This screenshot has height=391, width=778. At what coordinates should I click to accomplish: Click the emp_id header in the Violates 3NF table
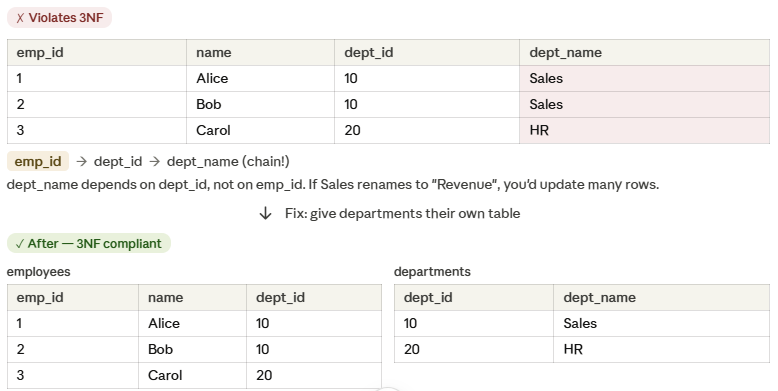coord(97,53)
